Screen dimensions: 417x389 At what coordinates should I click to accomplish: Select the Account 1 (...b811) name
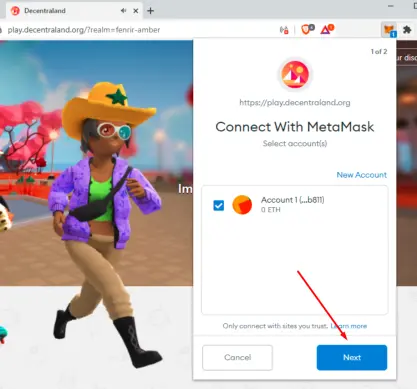click(292, 200)
